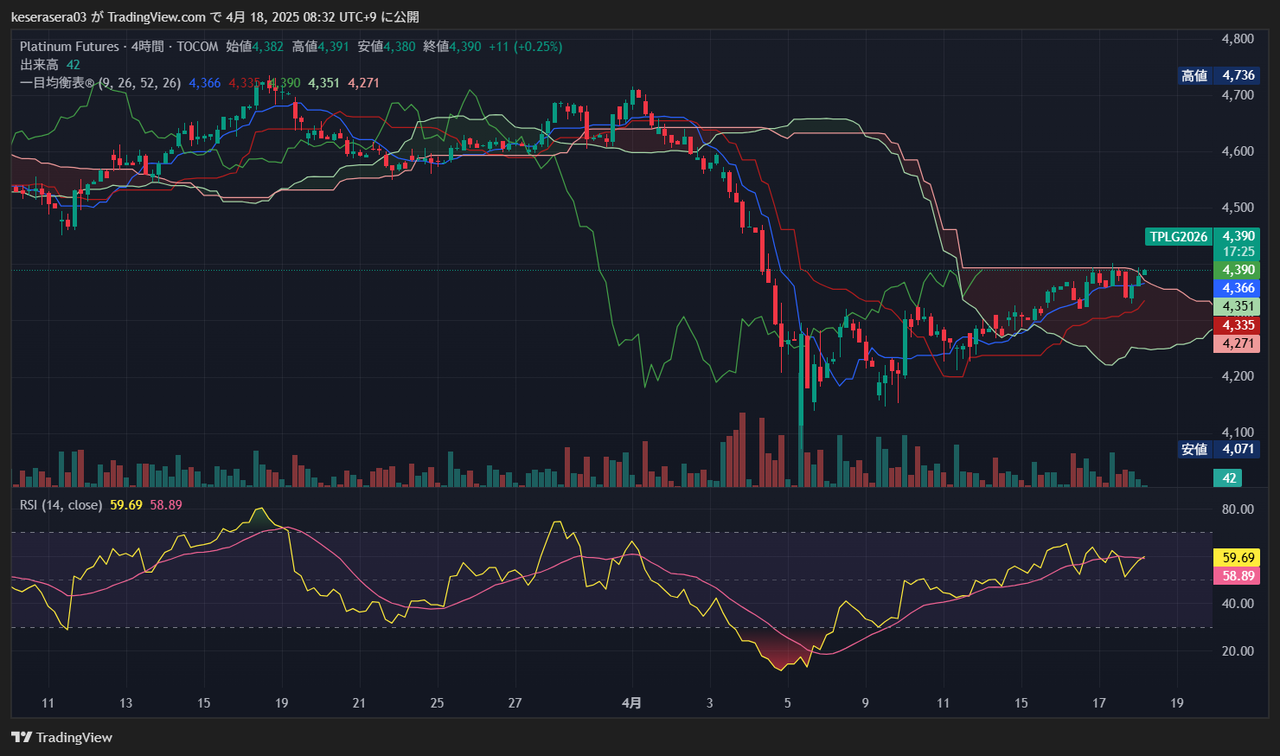Viewport: 1280px width, 756px height.
Task: Click the 安値 4,071 low price marker
Action: point(1218,449)
